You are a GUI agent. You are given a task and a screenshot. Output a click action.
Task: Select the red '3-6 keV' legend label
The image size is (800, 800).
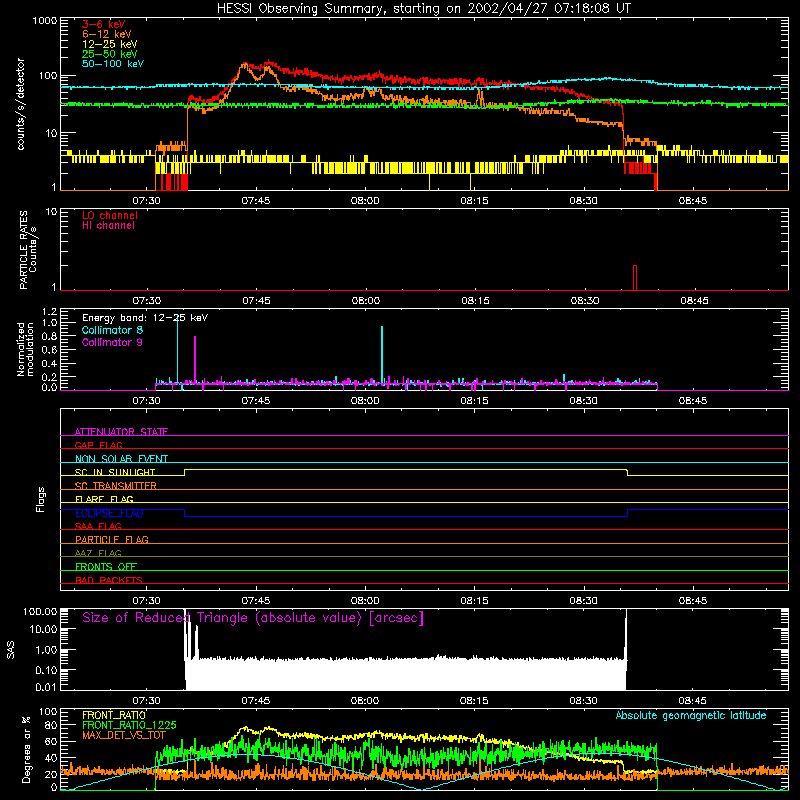pos(104,24)
